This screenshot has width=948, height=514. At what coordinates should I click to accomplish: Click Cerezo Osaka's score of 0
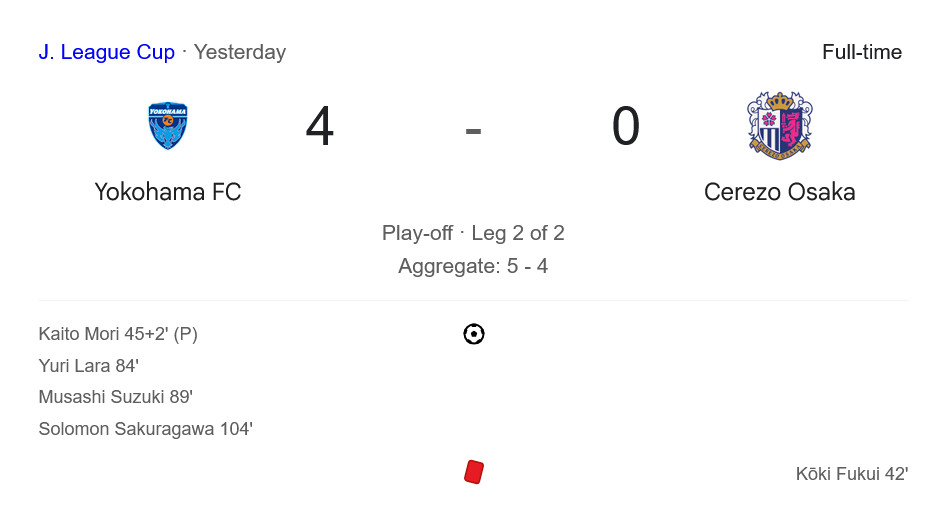point(626,127)
